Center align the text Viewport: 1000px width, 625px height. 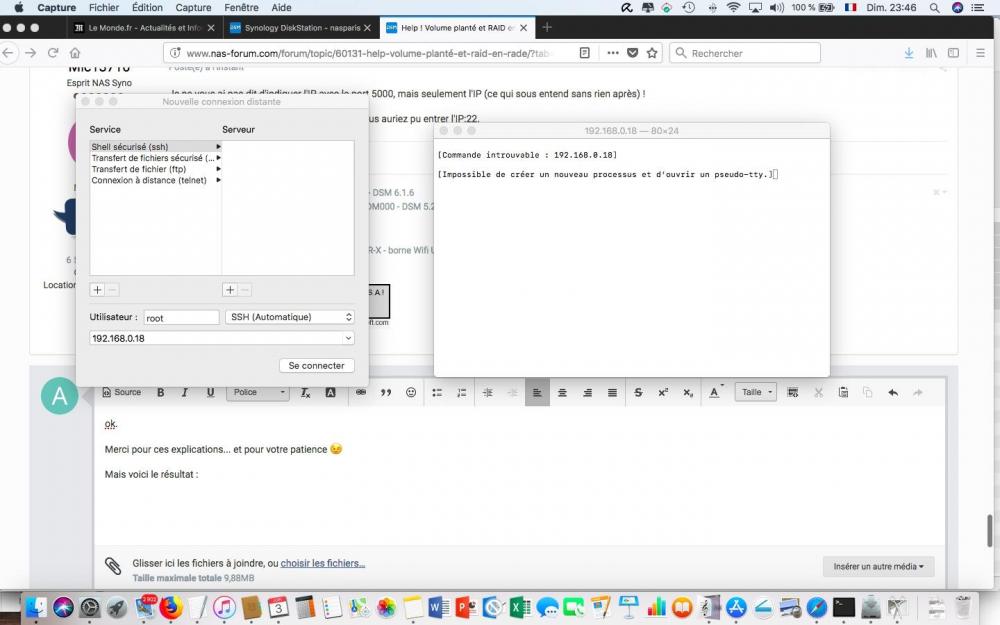562,393
